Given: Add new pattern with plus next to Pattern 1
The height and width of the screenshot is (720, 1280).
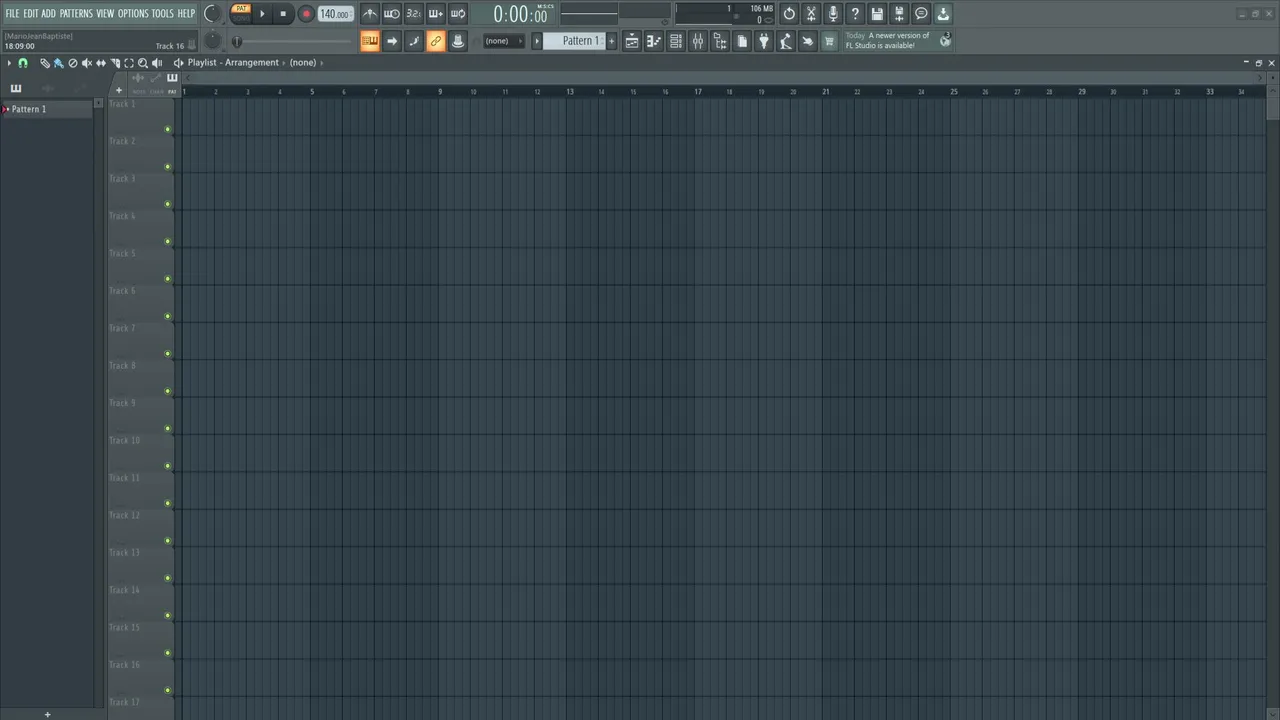Looking at the screenshot, I should [612, 41].
